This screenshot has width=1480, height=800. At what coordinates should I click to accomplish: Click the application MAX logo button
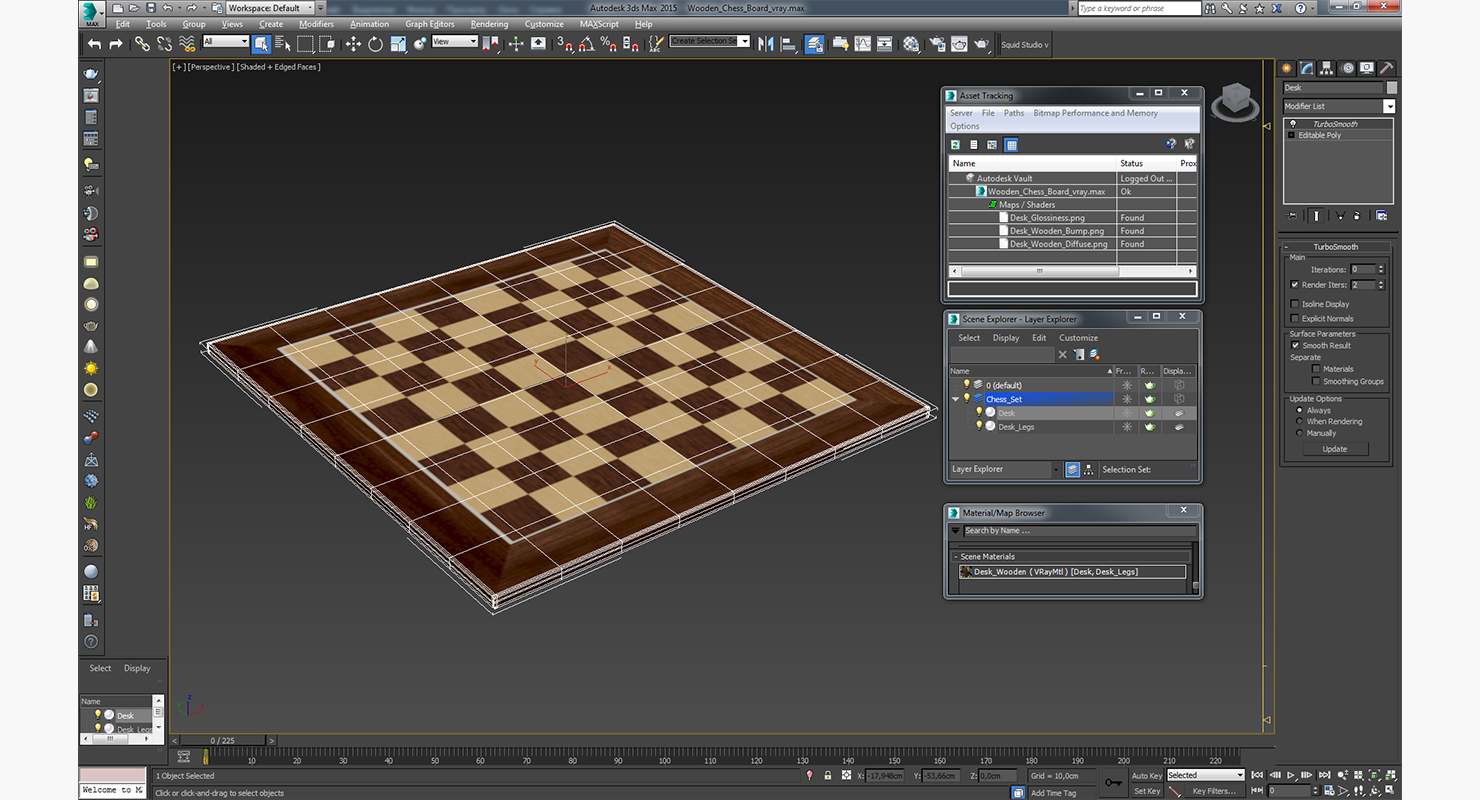tap(92, 14)
